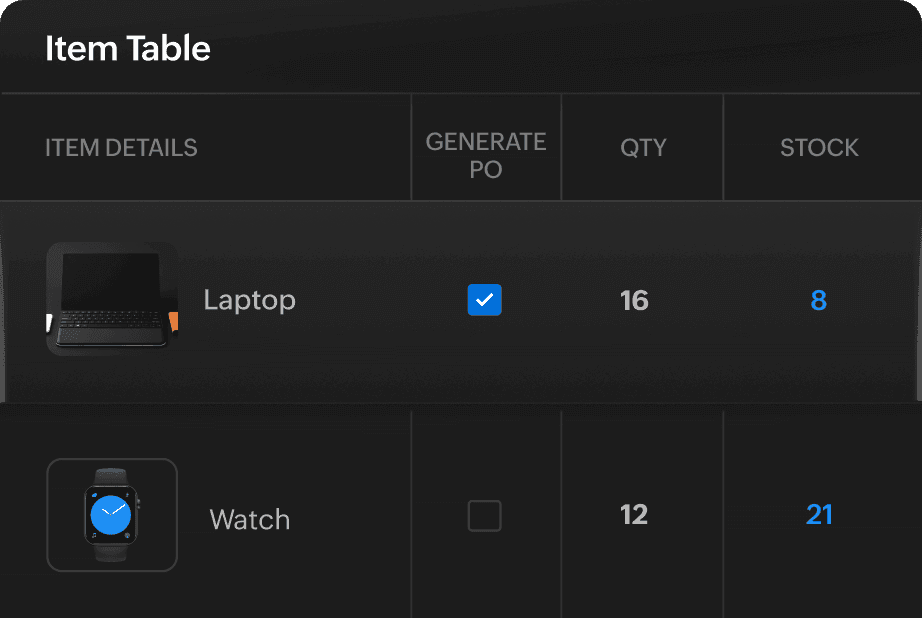
Task: Click the blue watch face dial
Action: (111, 515)
